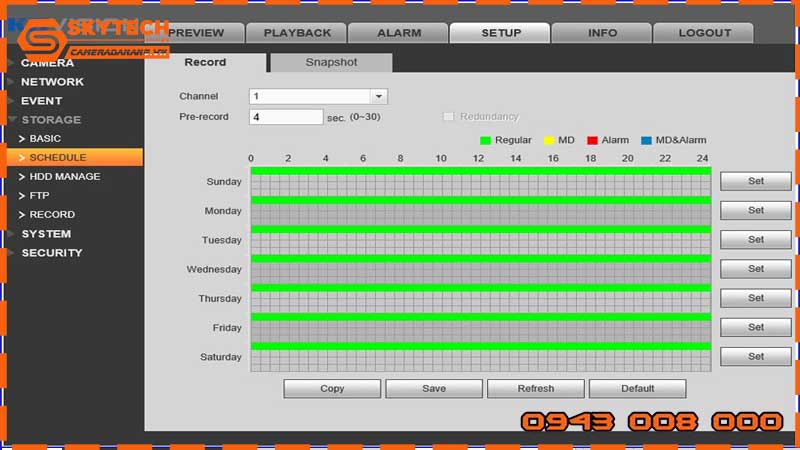The image size is (800, 450).
Task: Enable the Redundancy checkbox
Action: (x=449, y=117)
